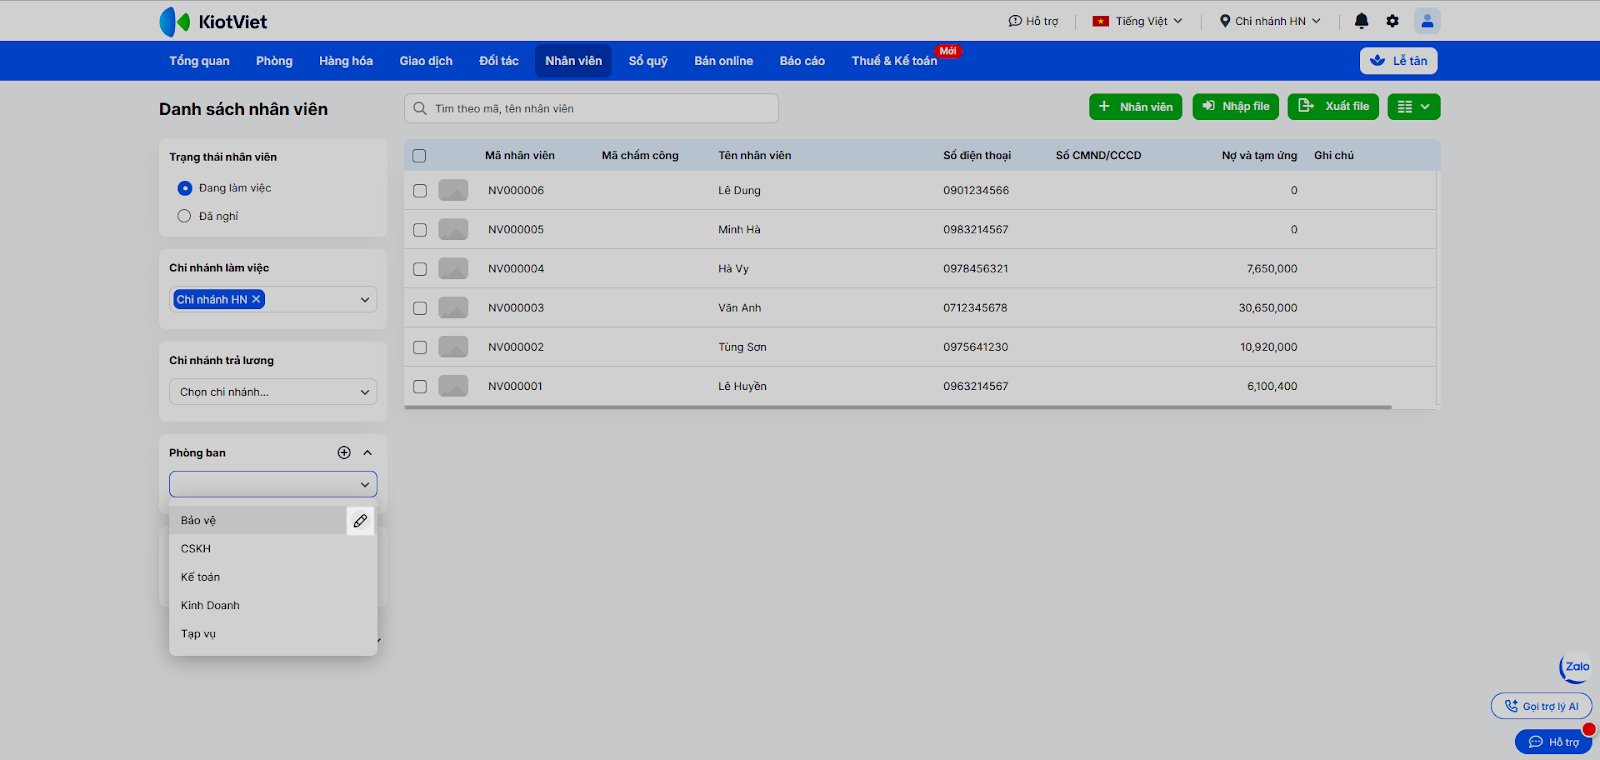The height and width of the screenshot is (760, 1600).
Task: Click the Phòng ban combo box
Action: point(273,484)
